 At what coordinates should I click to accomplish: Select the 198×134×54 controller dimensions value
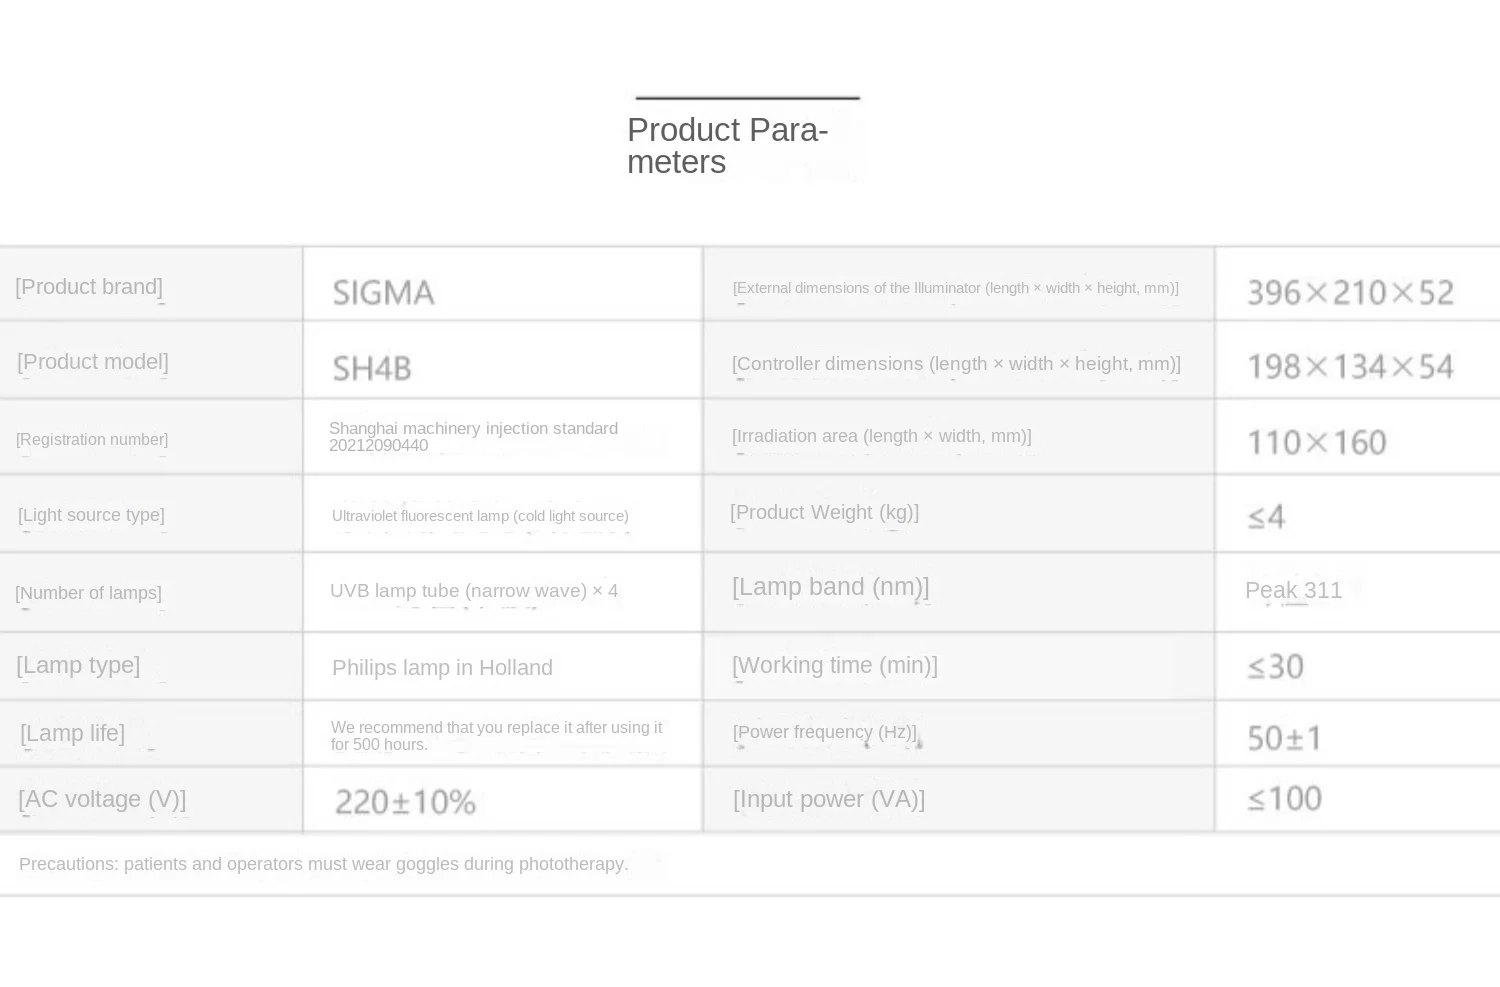tap(1350, 367)
